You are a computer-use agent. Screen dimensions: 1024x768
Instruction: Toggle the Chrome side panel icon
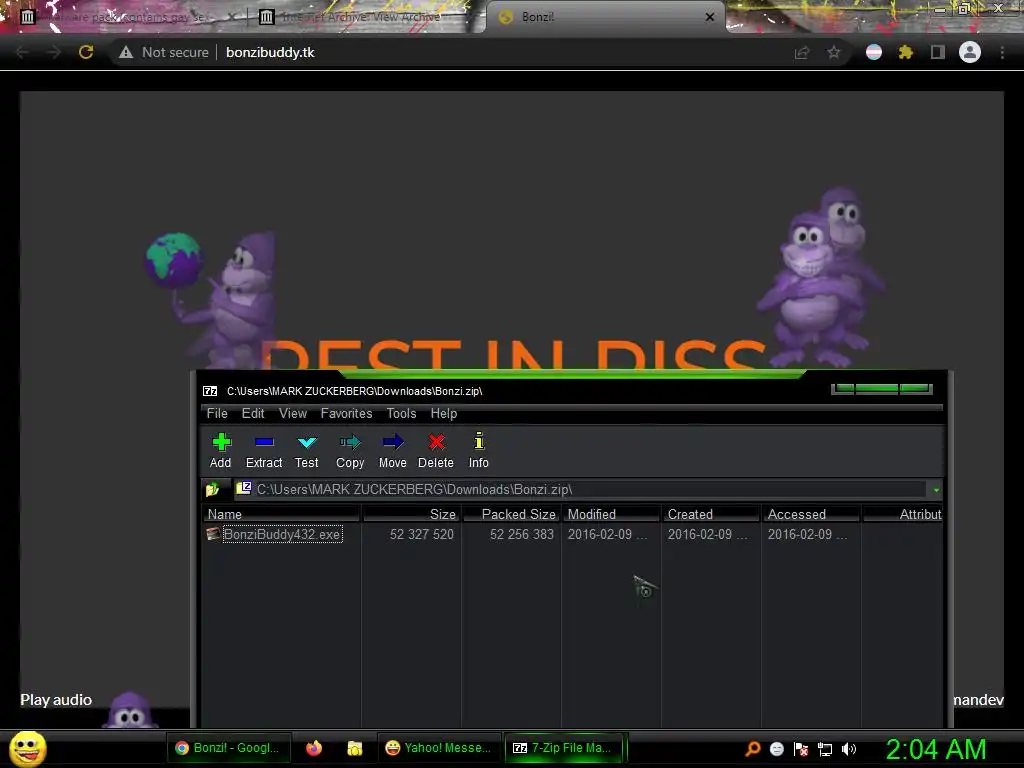pos(938,52)
